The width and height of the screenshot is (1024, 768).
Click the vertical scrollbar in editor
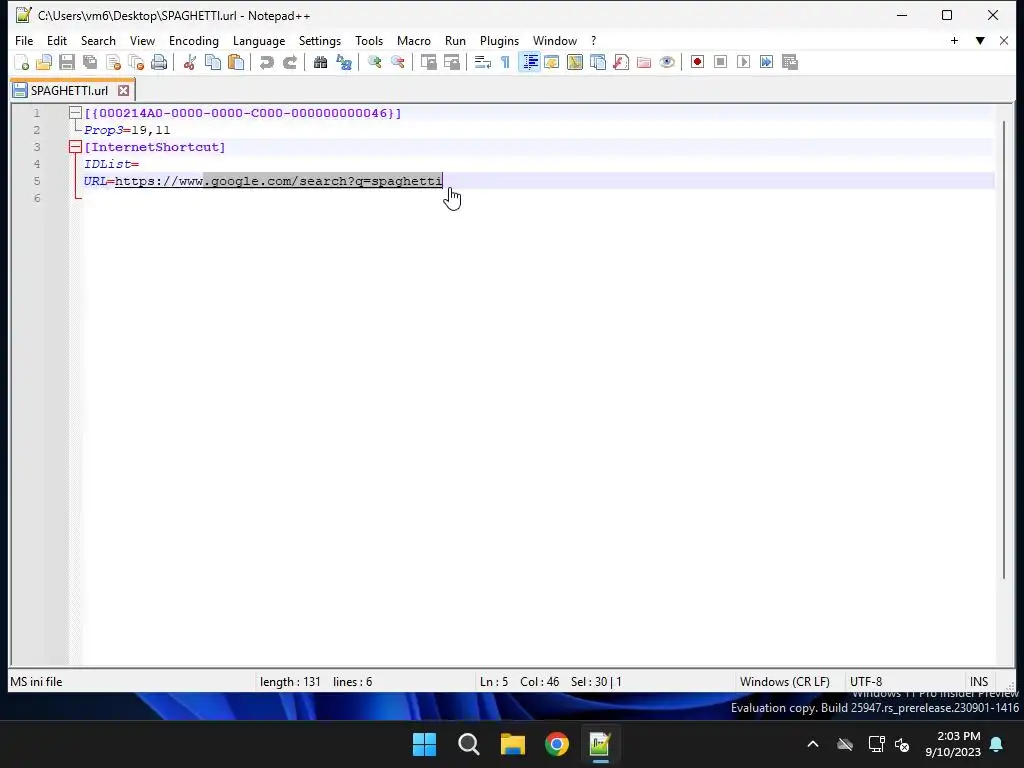pos(1004,349)
